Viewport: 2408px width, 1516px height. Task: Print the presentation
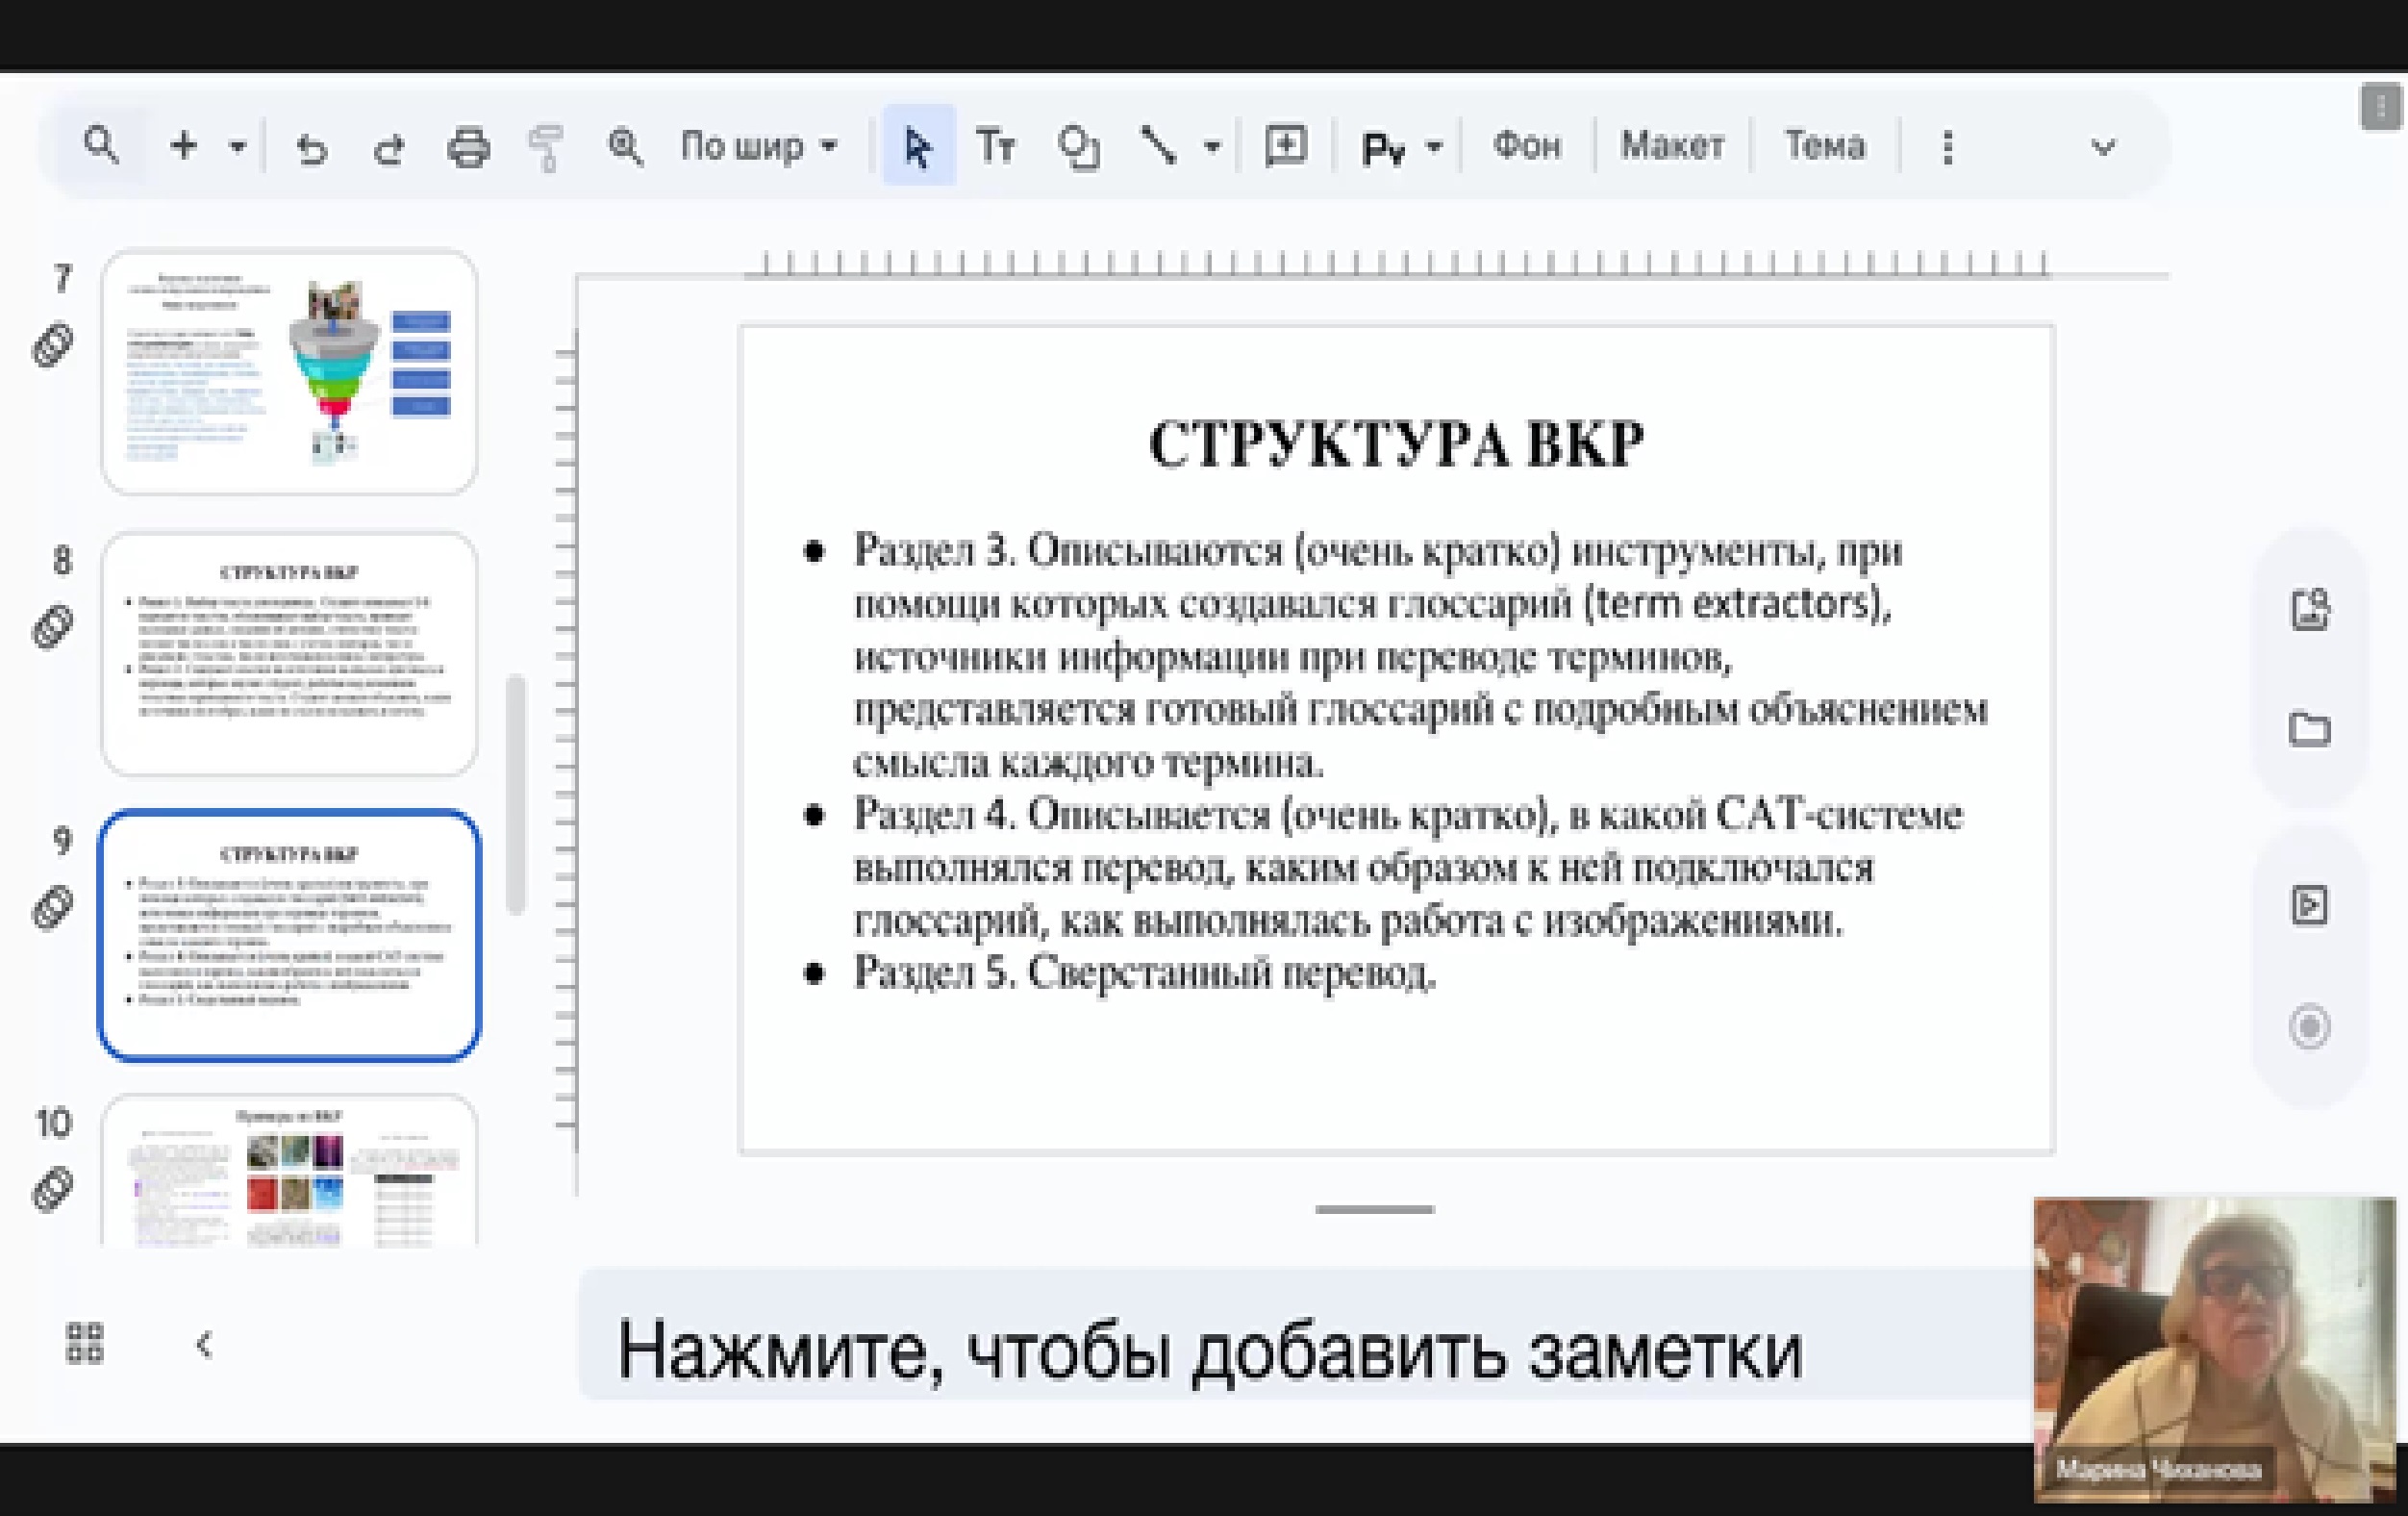[468, 148]
